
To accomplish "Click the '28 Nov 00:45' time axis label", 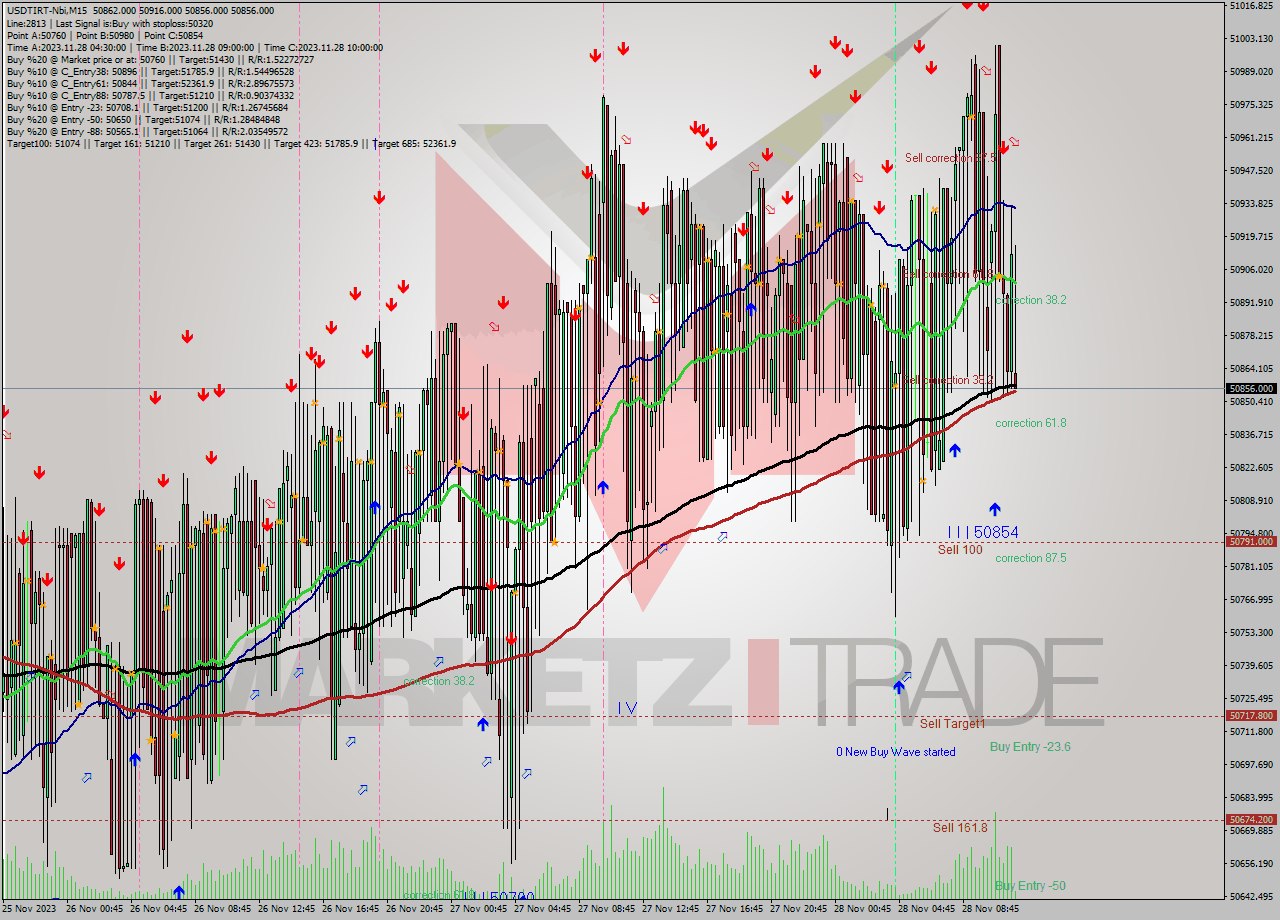I will point(864,909).
